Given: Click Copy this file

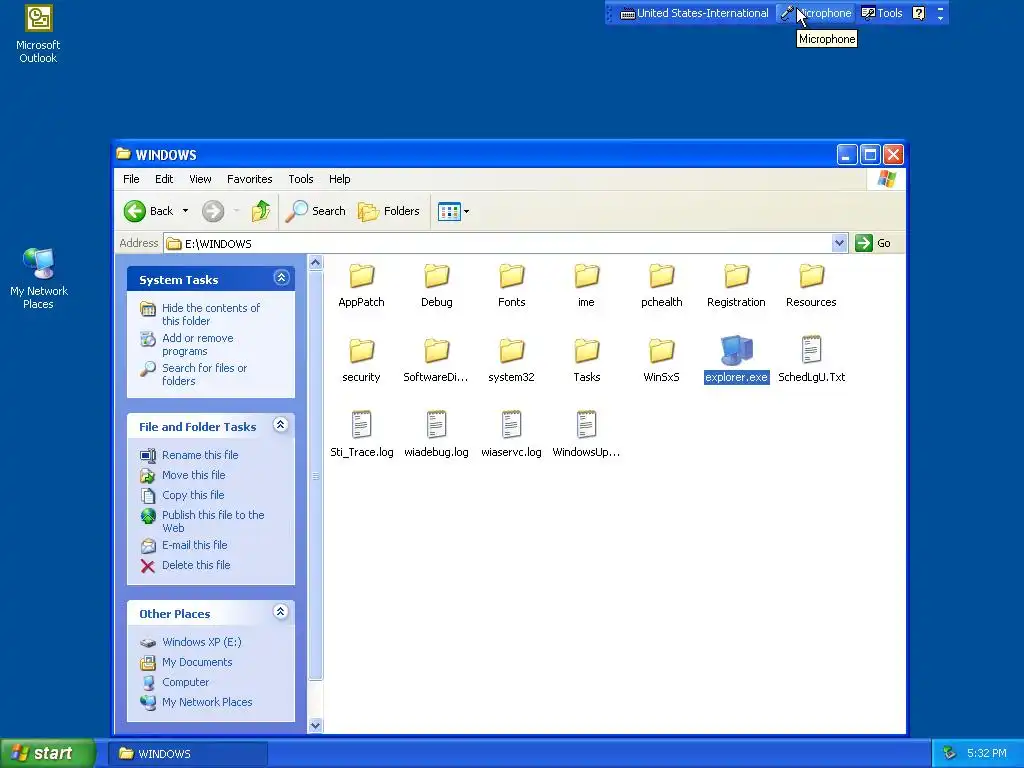Looking at the screenshot, I should pyautogui.click(x=193, y=495).
